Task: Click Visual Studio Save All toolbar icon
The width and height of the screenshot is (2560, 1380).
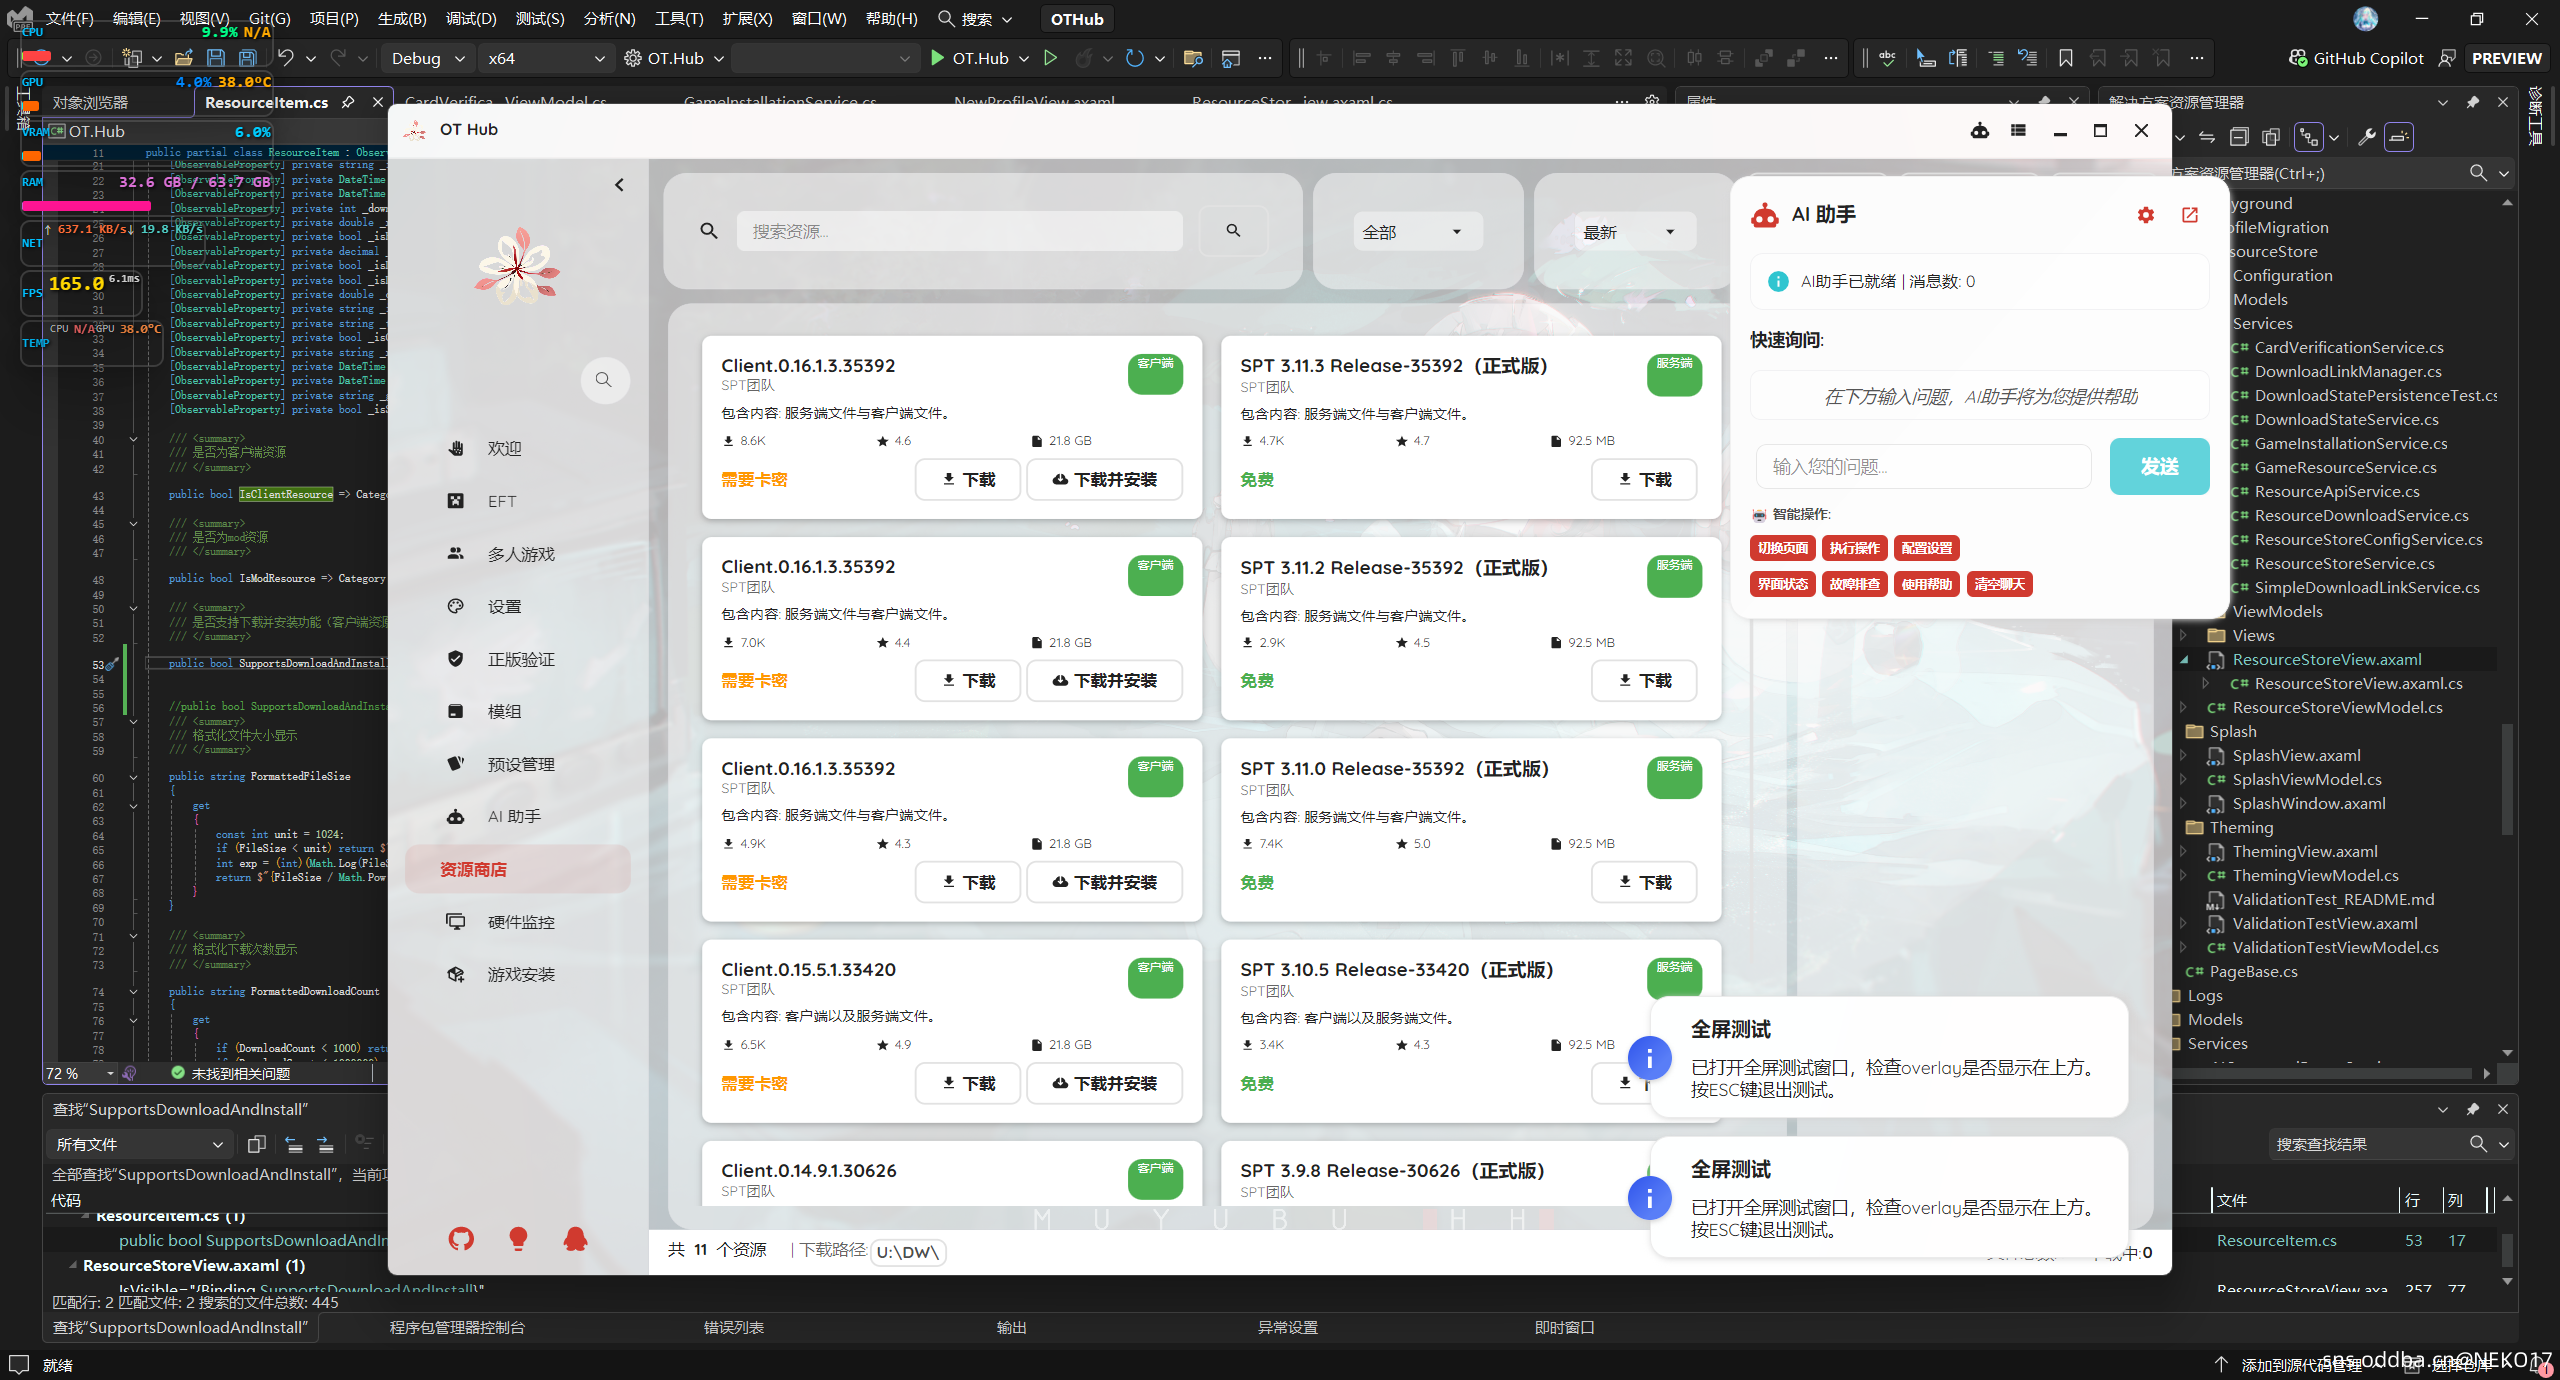Action: coord(248,58)
